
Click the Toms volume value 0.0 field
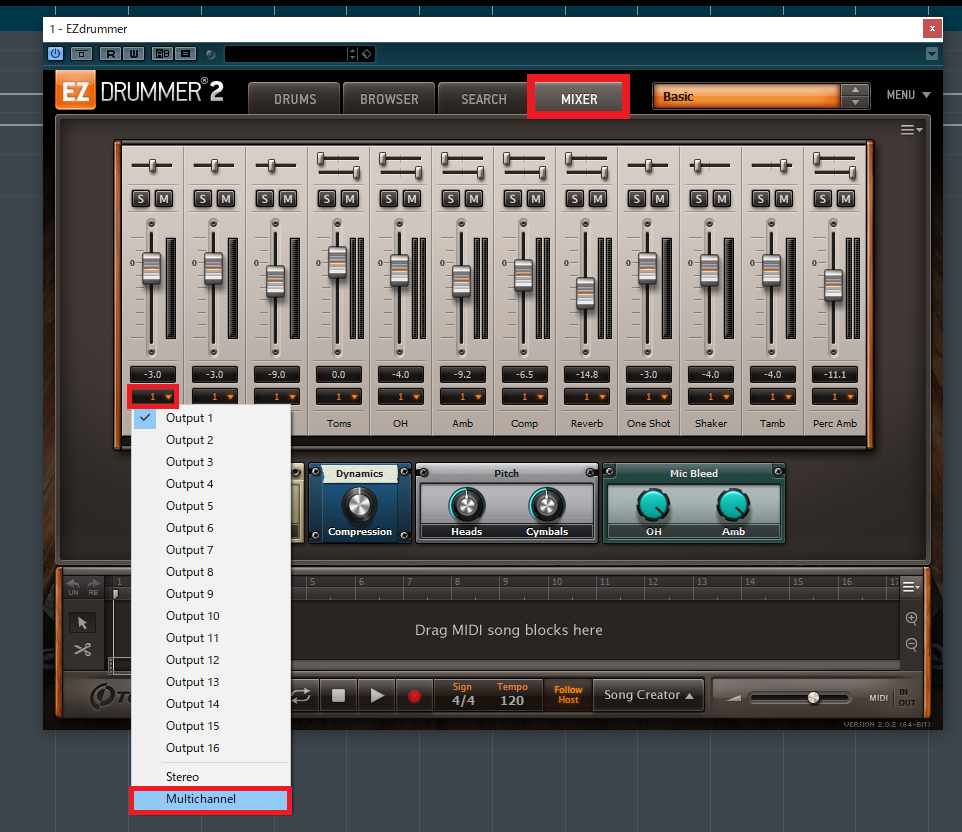coord(339,374)
